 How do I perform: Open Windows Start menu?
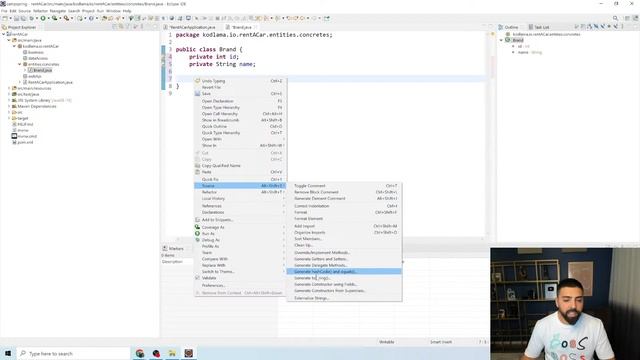[x=8, y=353]
